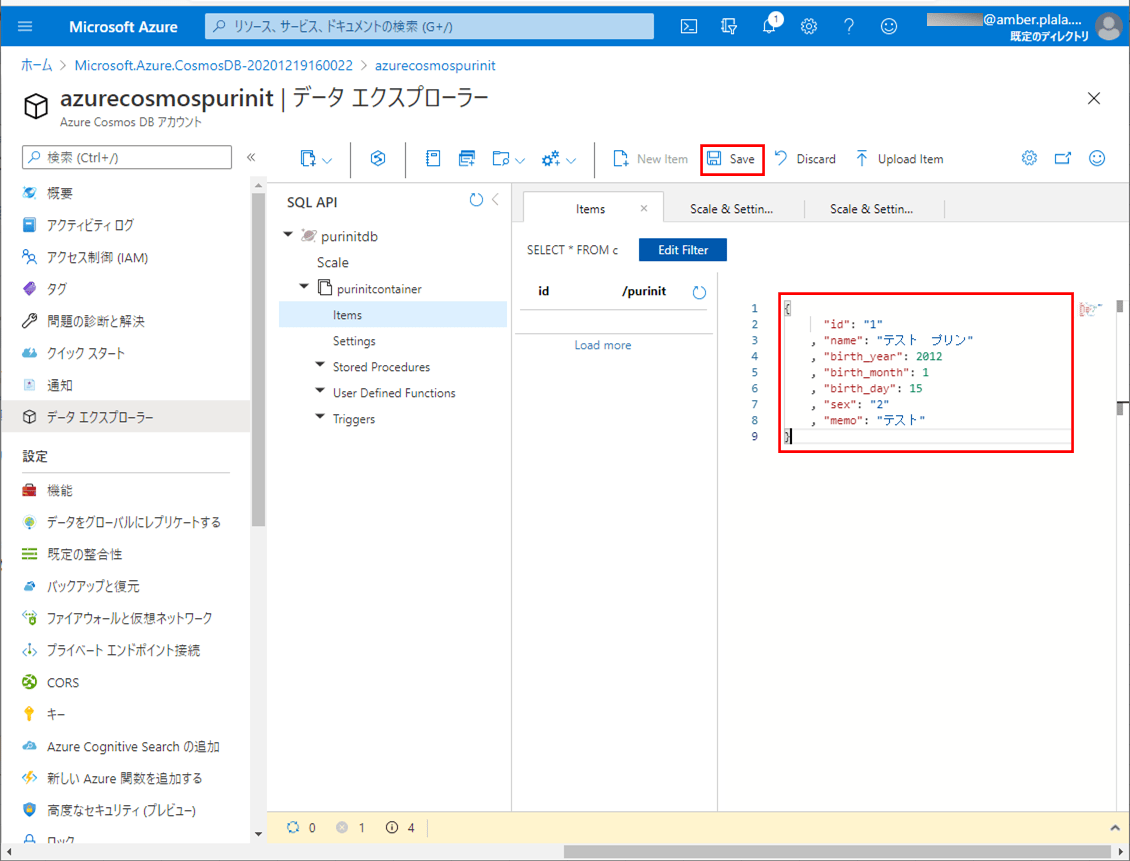The height and width of the screenshot is (861, 1130).
Task: Open 通知 in sidebar
Action: (x=60, y=385)
